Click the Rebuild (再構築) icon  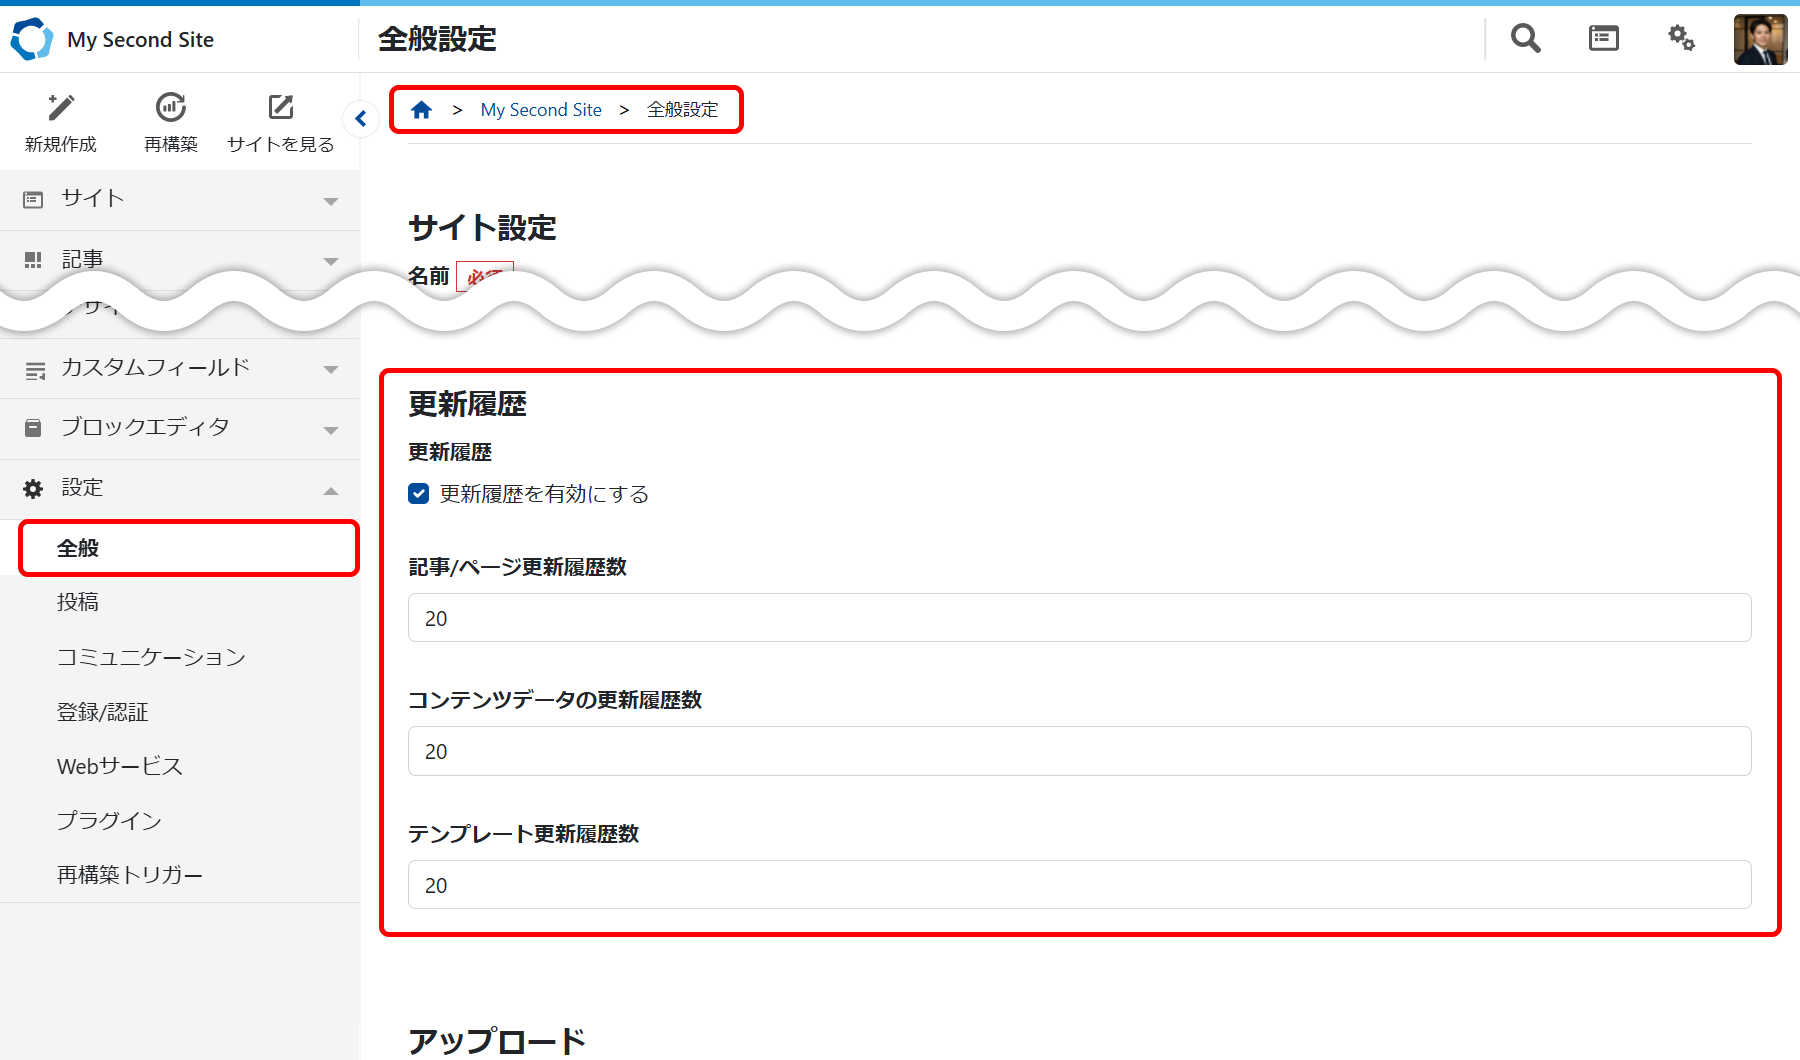point(171,108)
